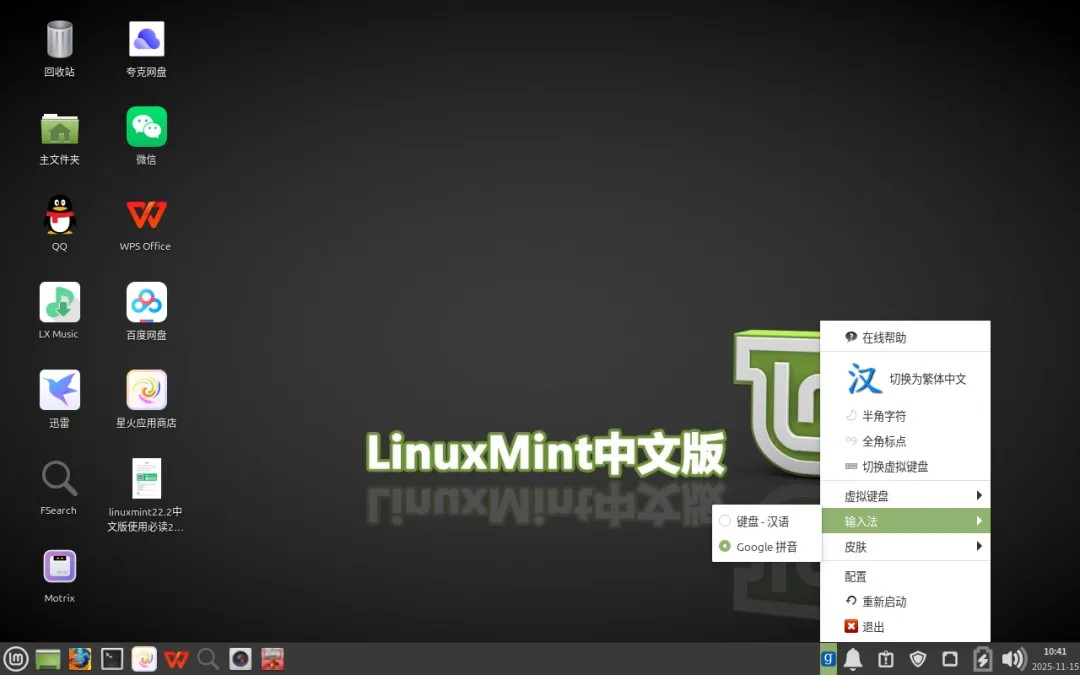Open the battery charging tray icon

point(982,659)
